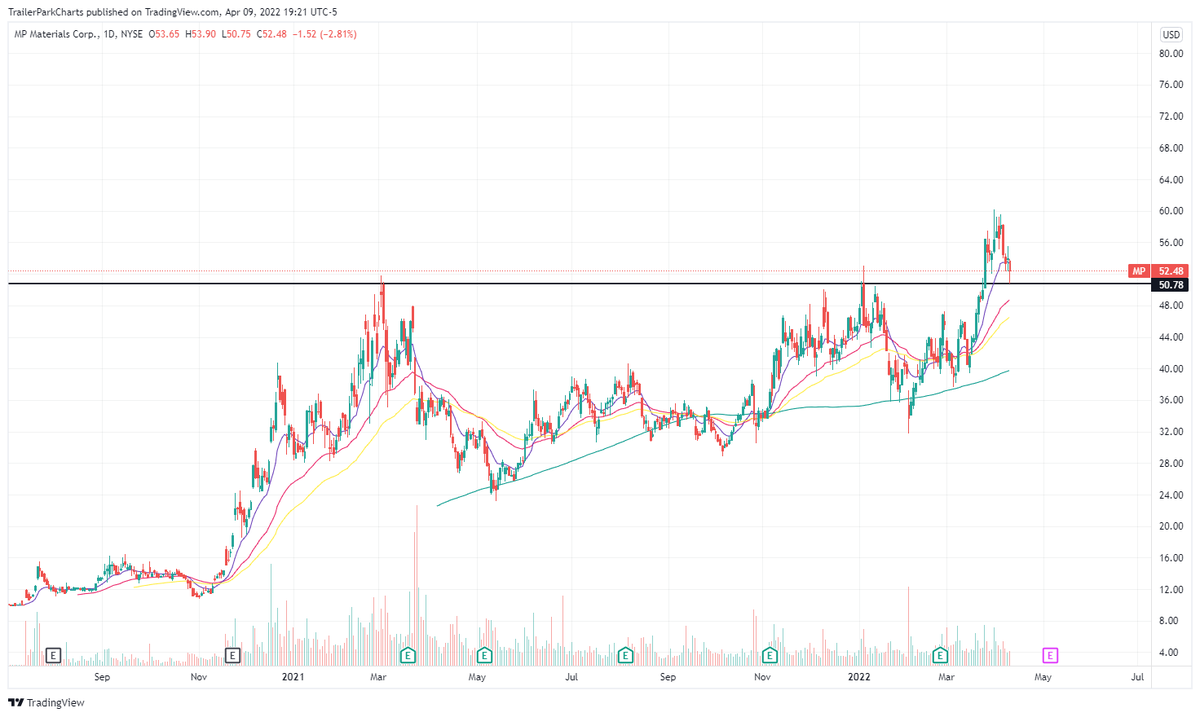Viewport: 1200px width, 717px height.
Task: Click the 68.00 price axis label
Action: pyautogui.click(x=1170, y=148)
